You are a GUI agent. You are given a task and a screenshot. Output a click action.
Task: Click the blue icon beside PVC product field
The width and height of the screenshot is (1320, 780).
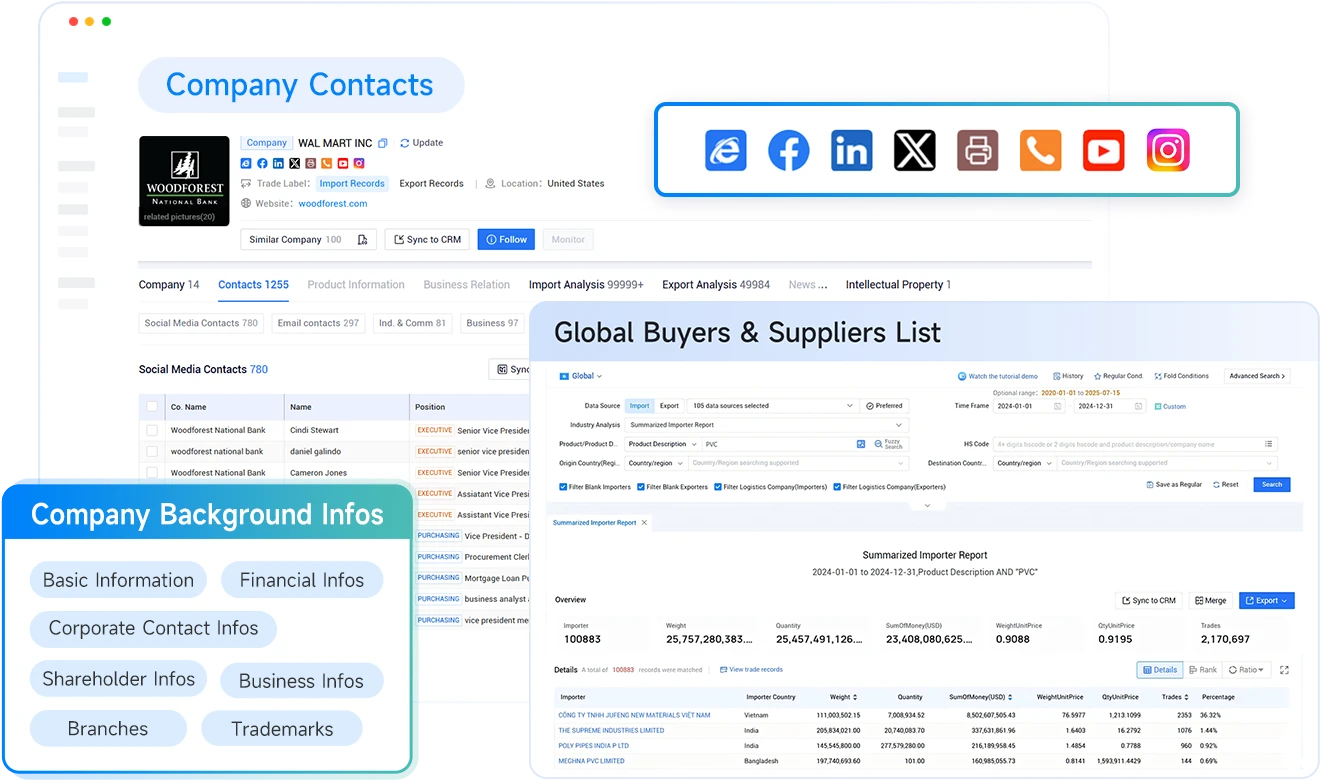click(x=861, y=444)
